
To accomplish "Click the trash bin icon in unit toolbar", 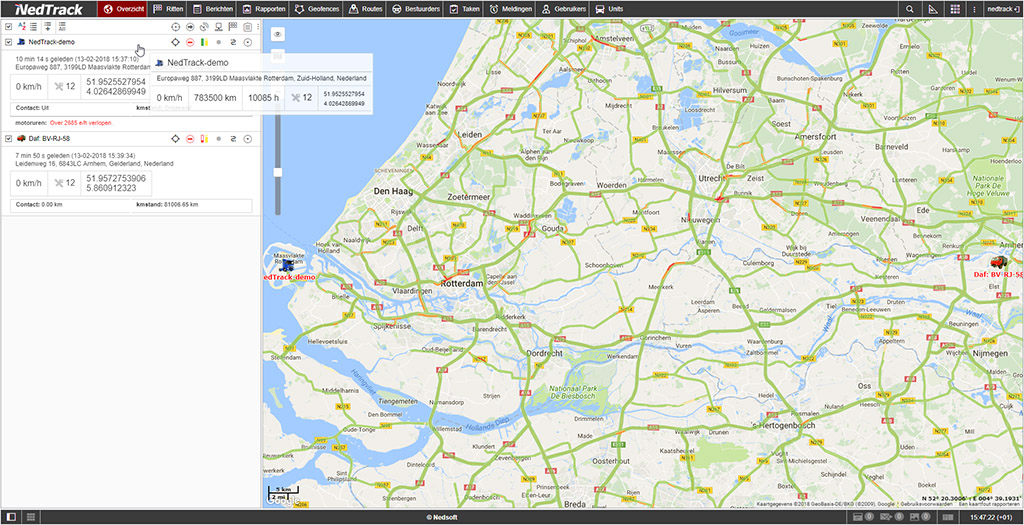I will pyautogui.click(x=248, y=27).
